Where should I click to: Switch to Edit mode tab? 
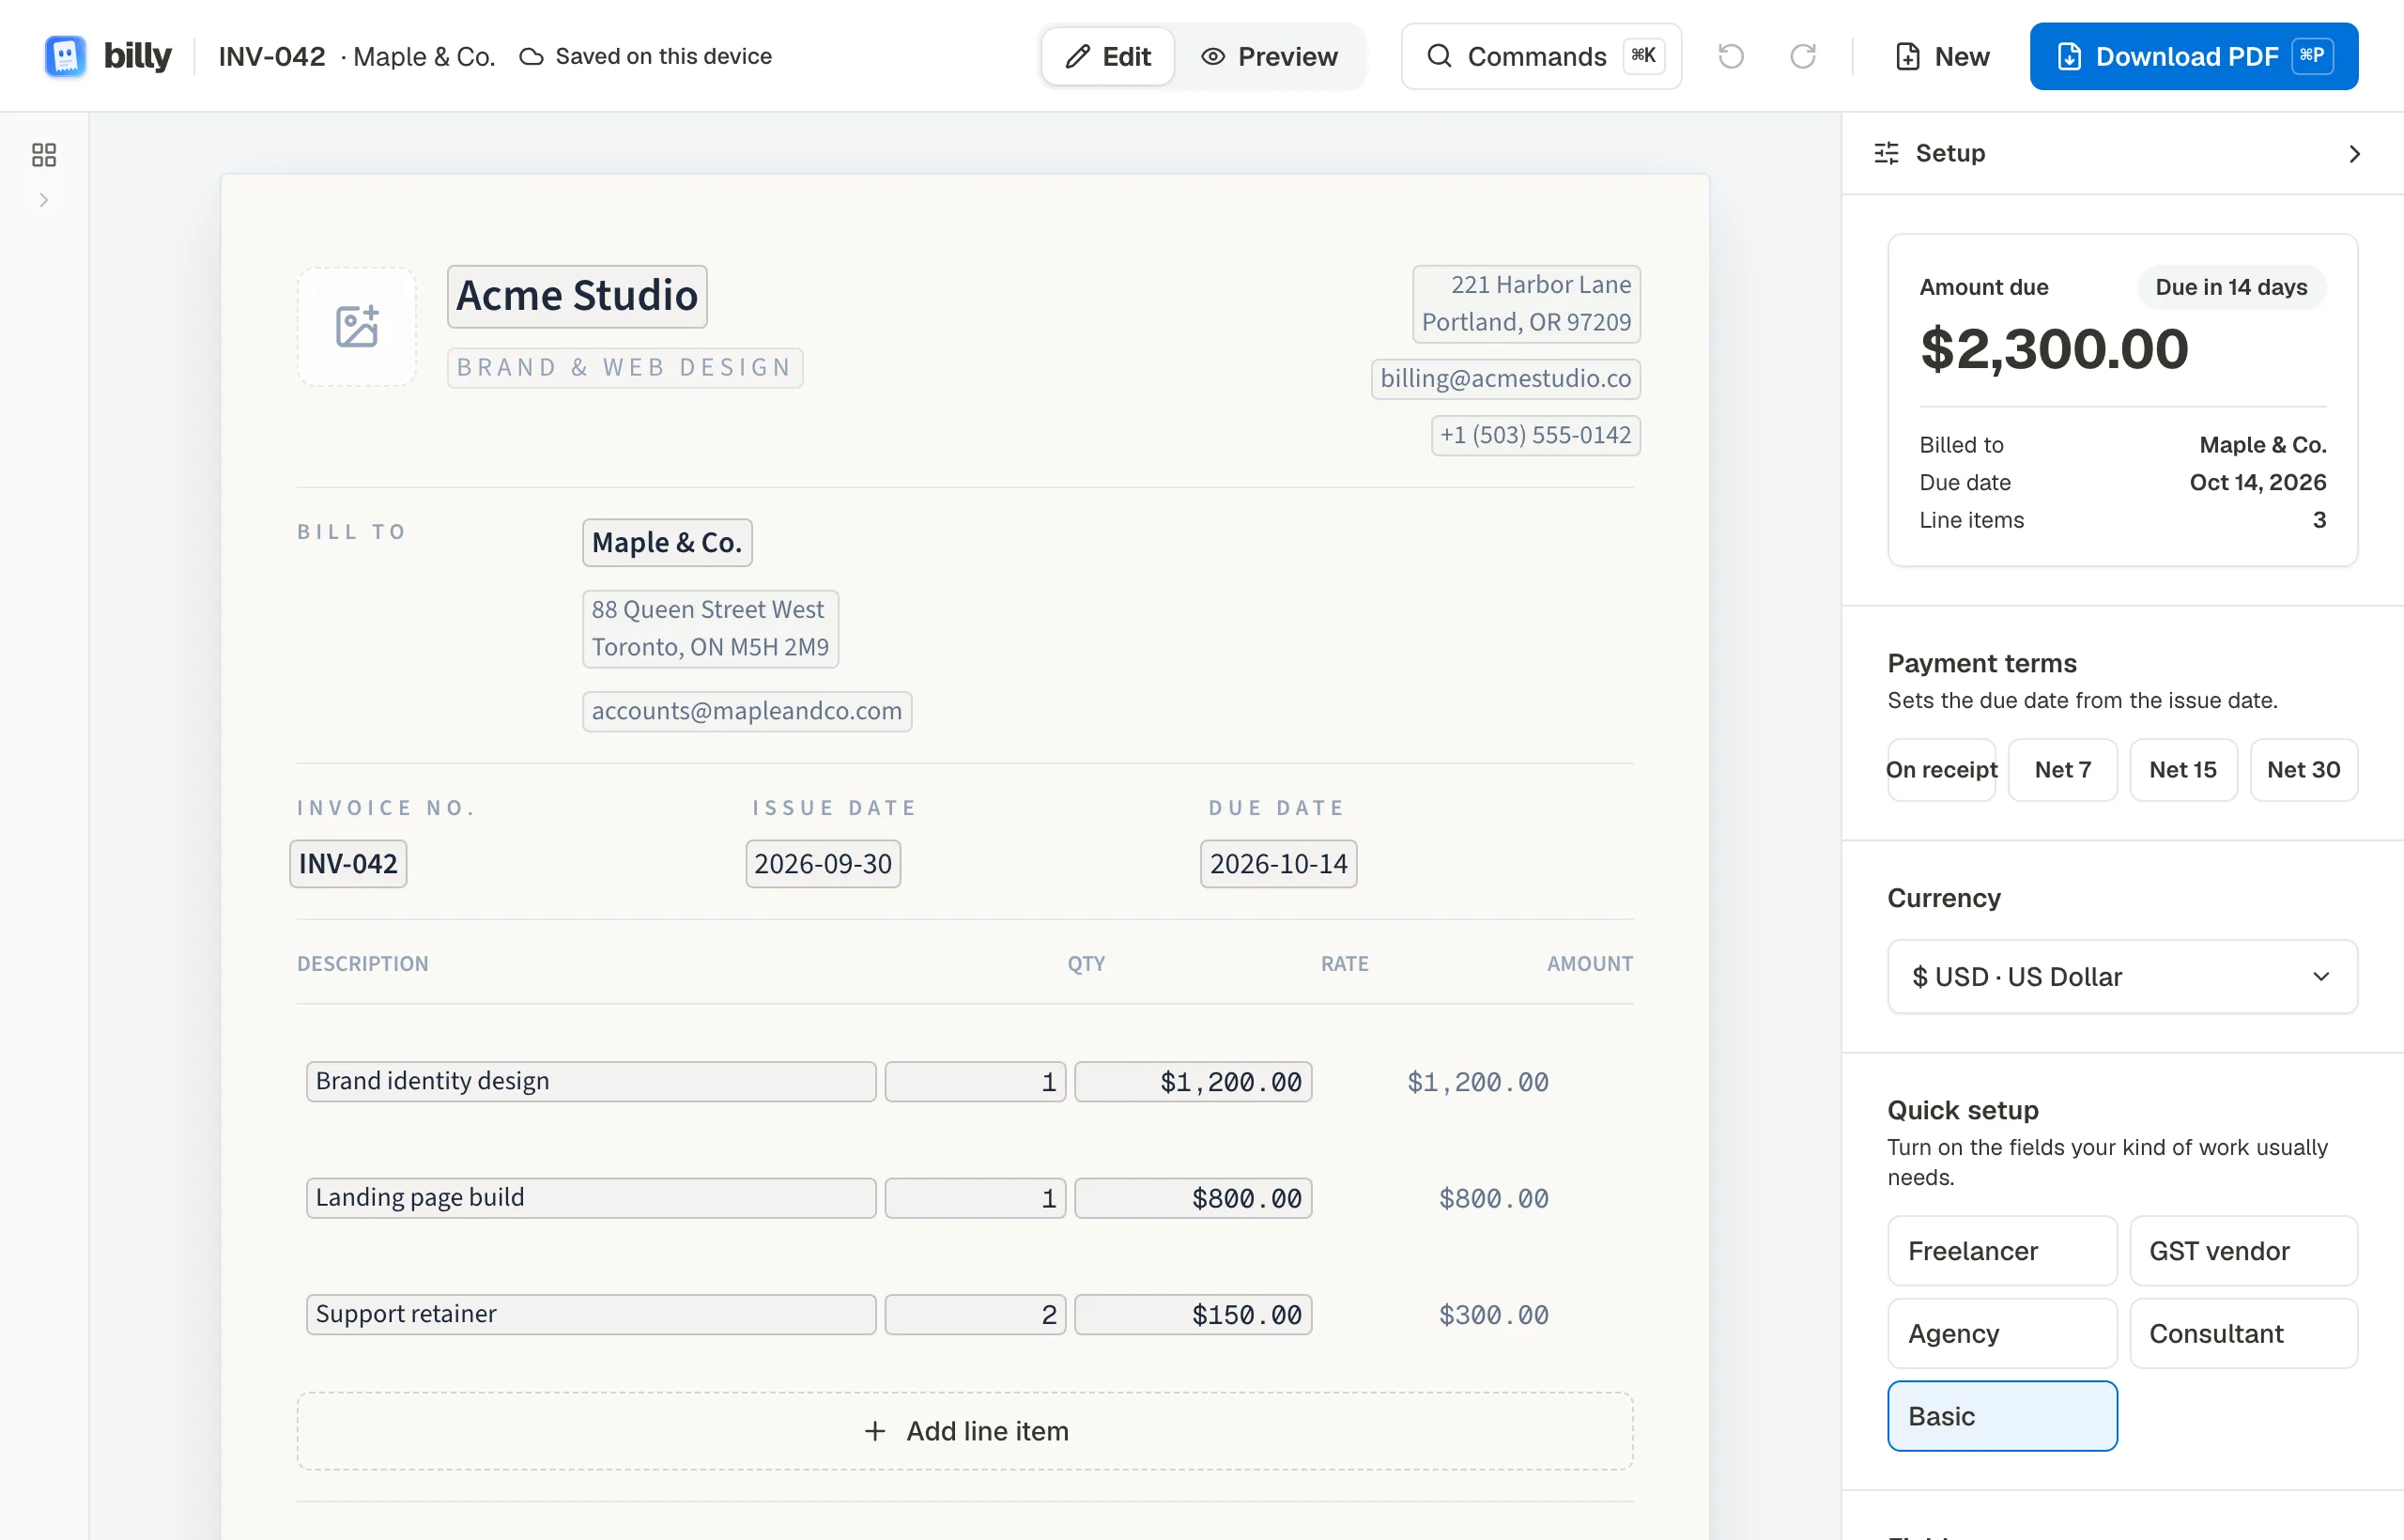1108,56
